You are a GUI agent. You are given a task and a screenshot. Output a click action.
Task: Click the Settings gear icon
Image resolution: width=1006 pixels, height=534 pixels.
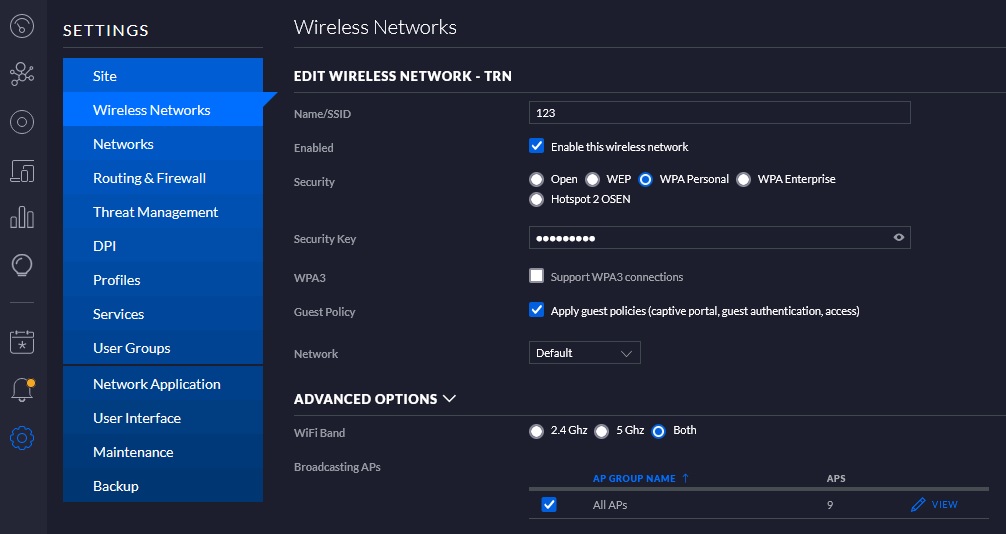click(x=22, y=438)
